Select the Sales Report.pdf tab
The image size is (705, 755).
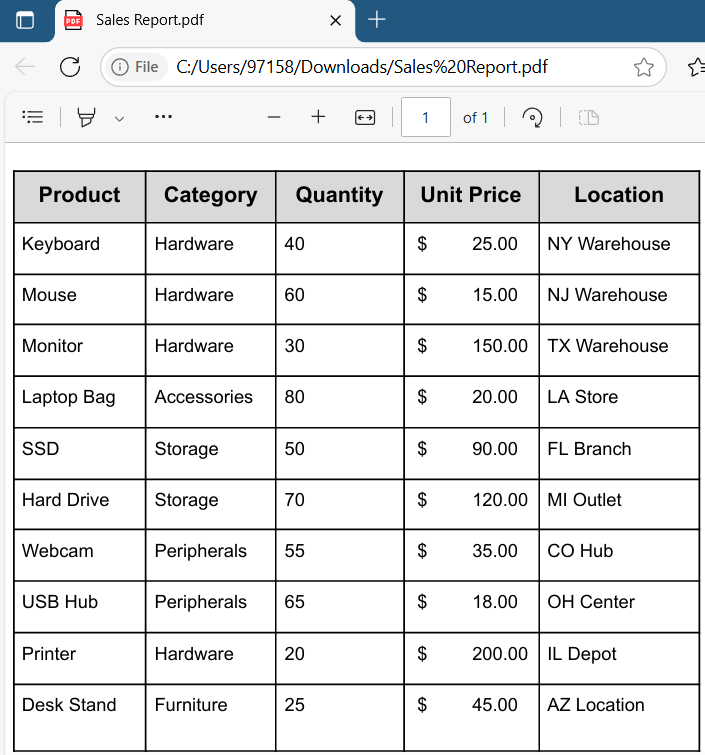[x=205, y=21]
